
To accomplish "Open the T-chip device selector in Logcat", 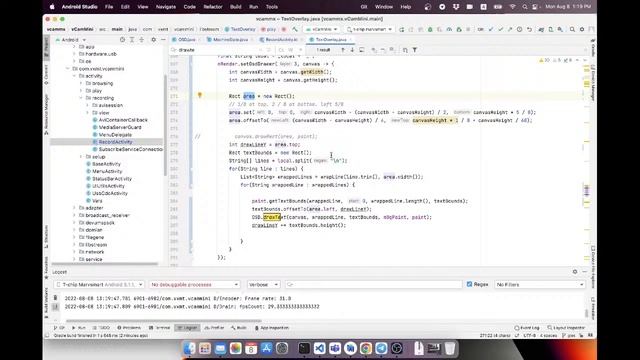I will tap(99, 284).
